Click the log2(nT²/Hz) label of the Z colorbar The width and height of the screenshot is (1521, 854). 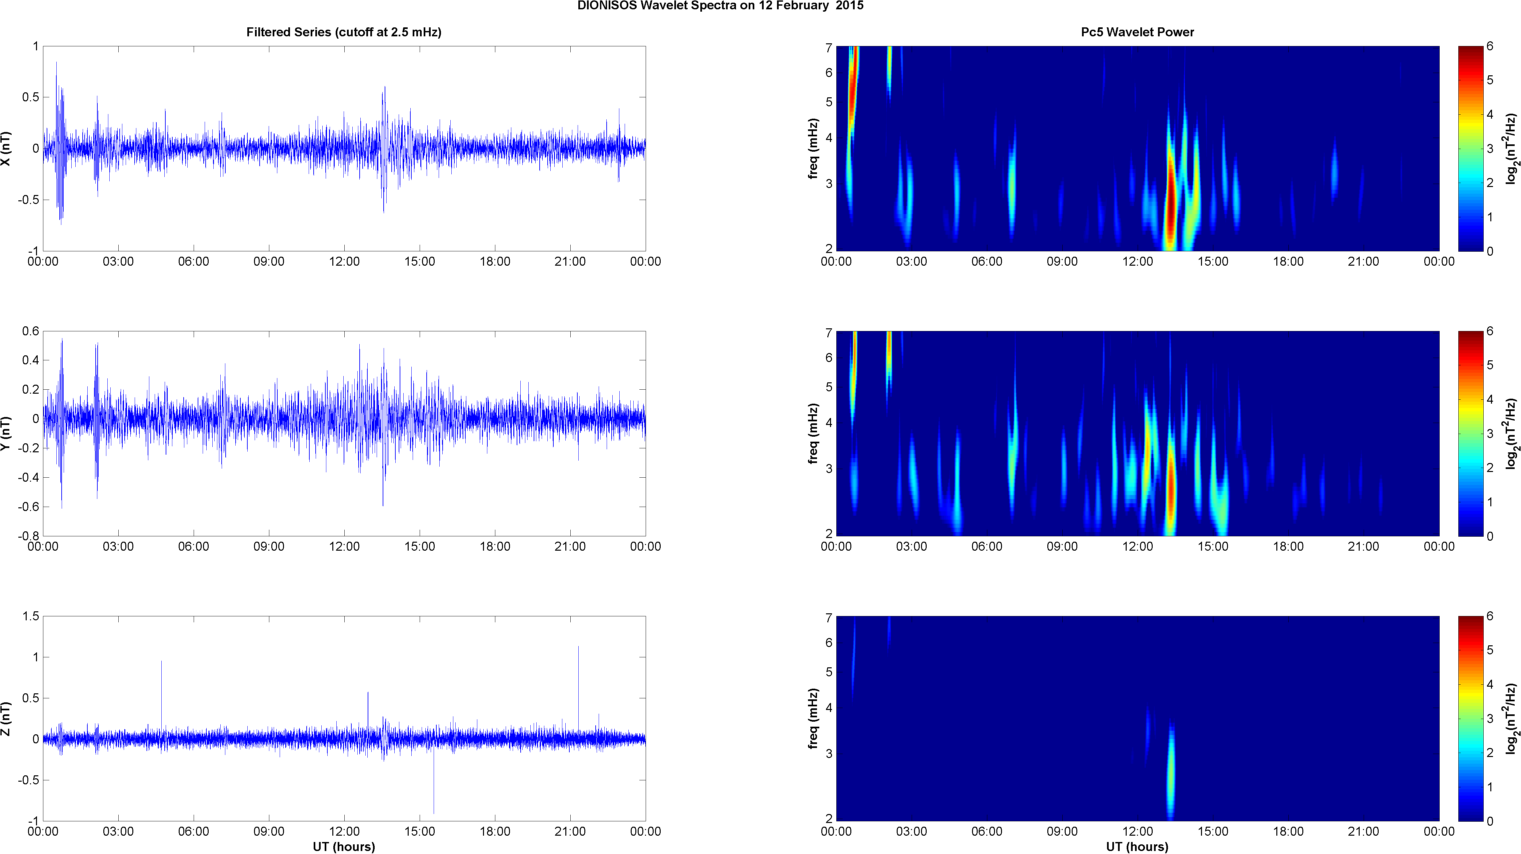pos(1510,718)
